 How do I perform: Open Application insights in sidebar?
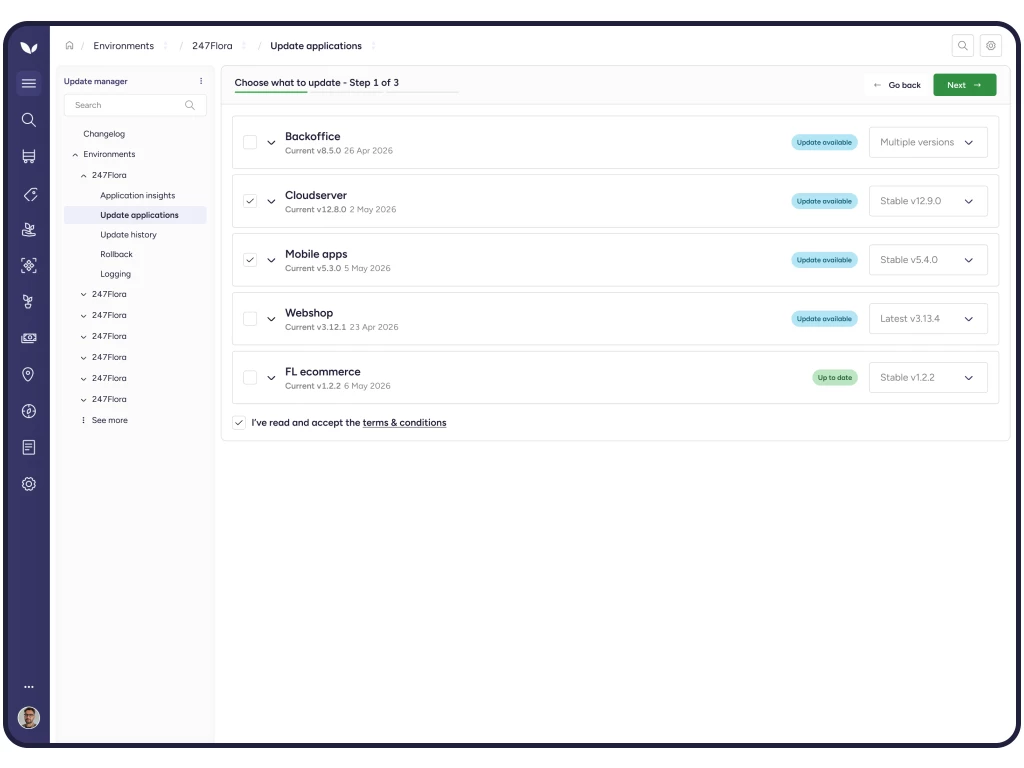point(138,195)
